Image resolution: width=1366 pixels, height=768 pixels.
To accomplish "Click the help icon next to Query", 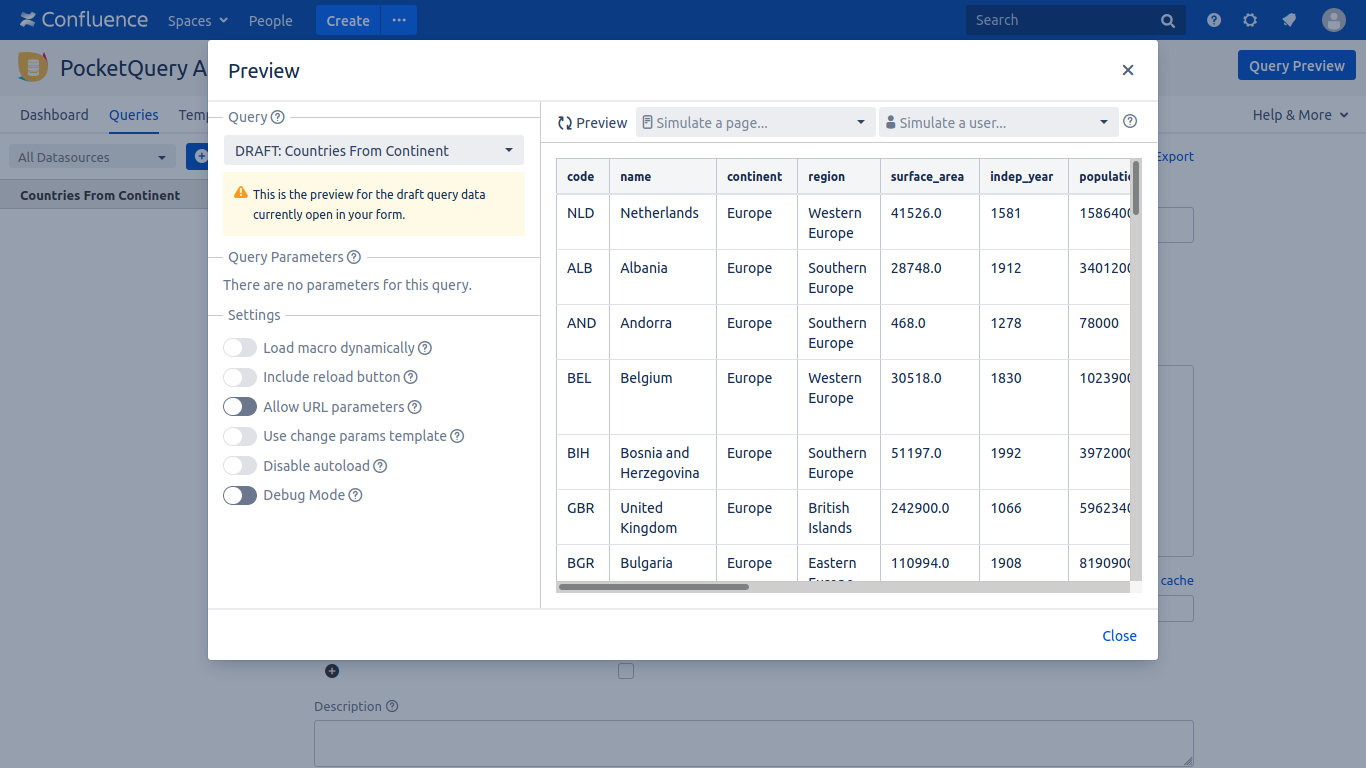I will [x=278, y=117].
